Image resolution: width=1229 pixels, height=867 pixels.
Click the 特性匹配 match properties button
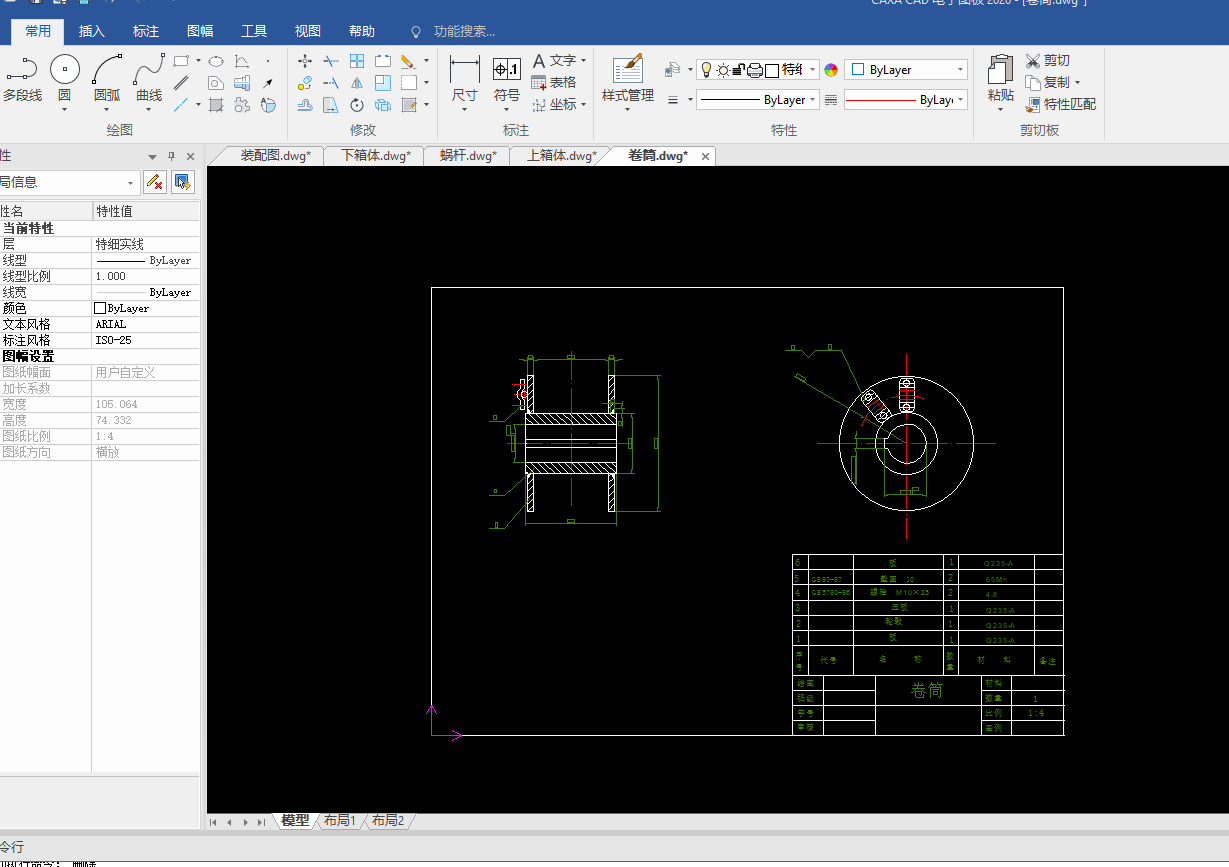coord(1061,104)
